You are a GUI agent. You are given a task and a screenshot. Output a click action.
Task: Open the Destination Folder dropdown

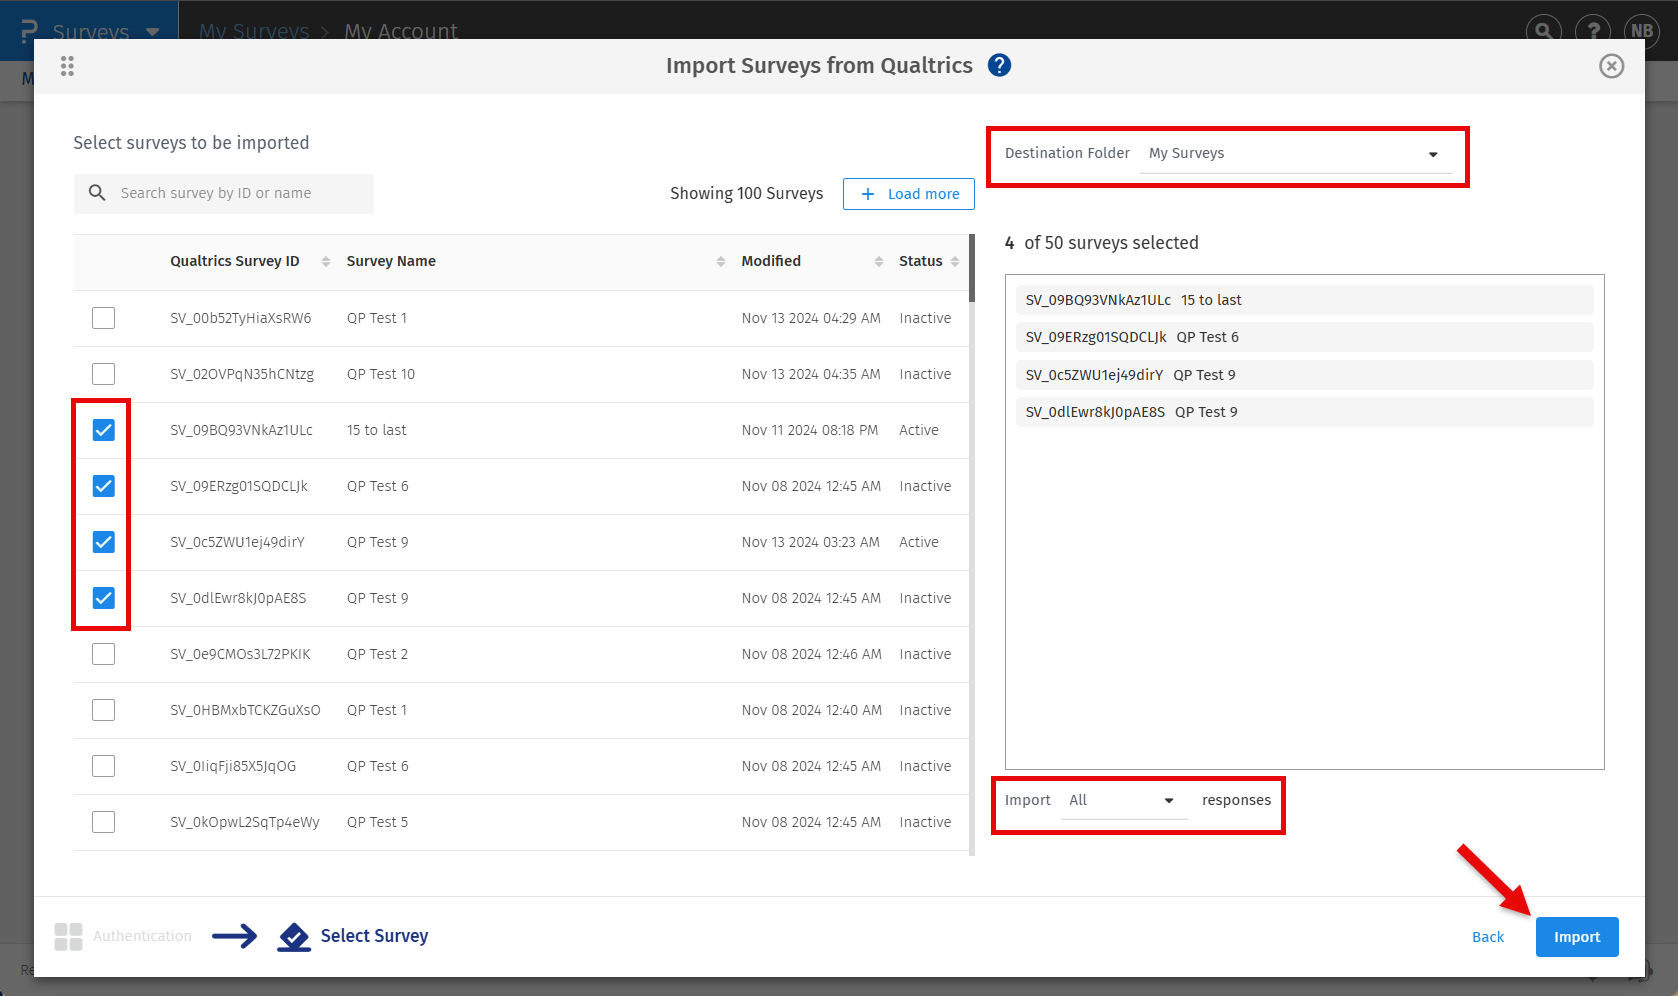click(1295, 154)
